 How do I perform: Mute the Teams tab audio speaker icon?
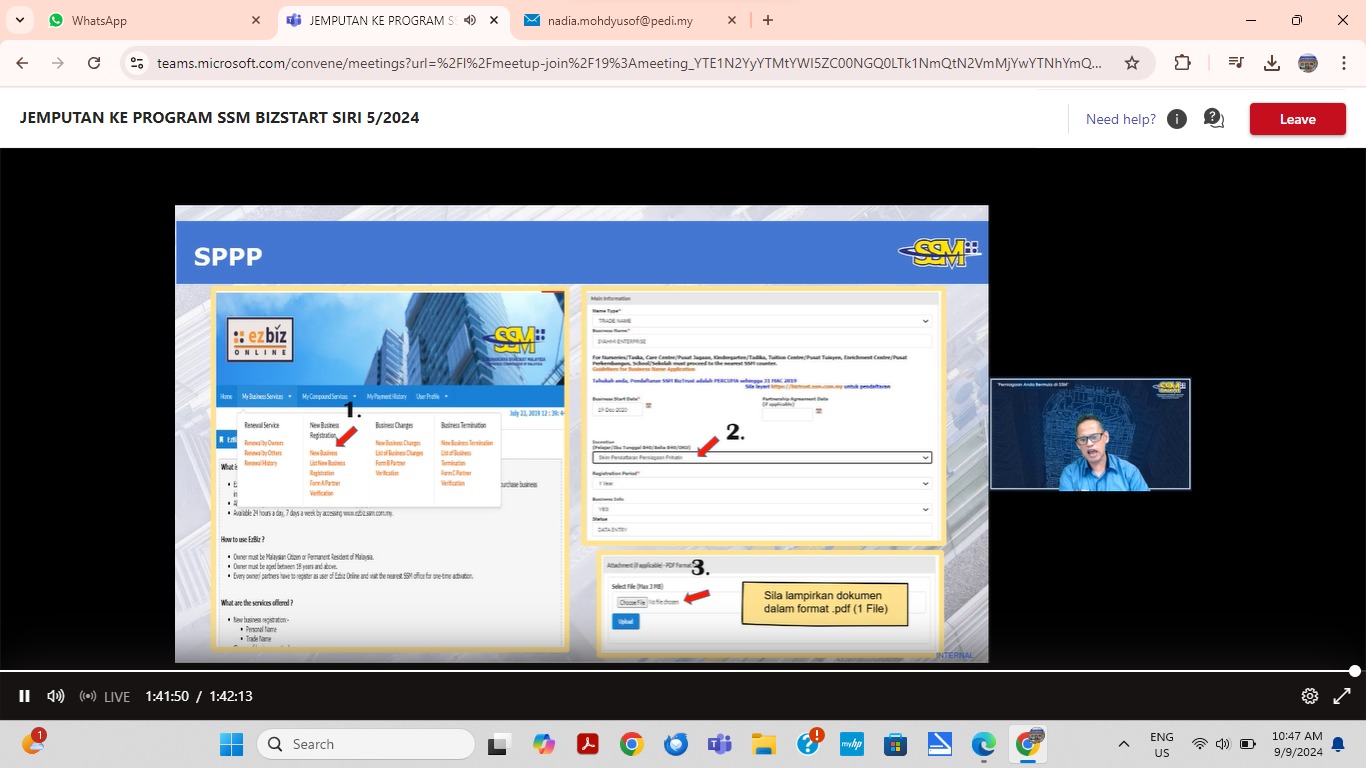pyautogui.click(x=470, y=20)
